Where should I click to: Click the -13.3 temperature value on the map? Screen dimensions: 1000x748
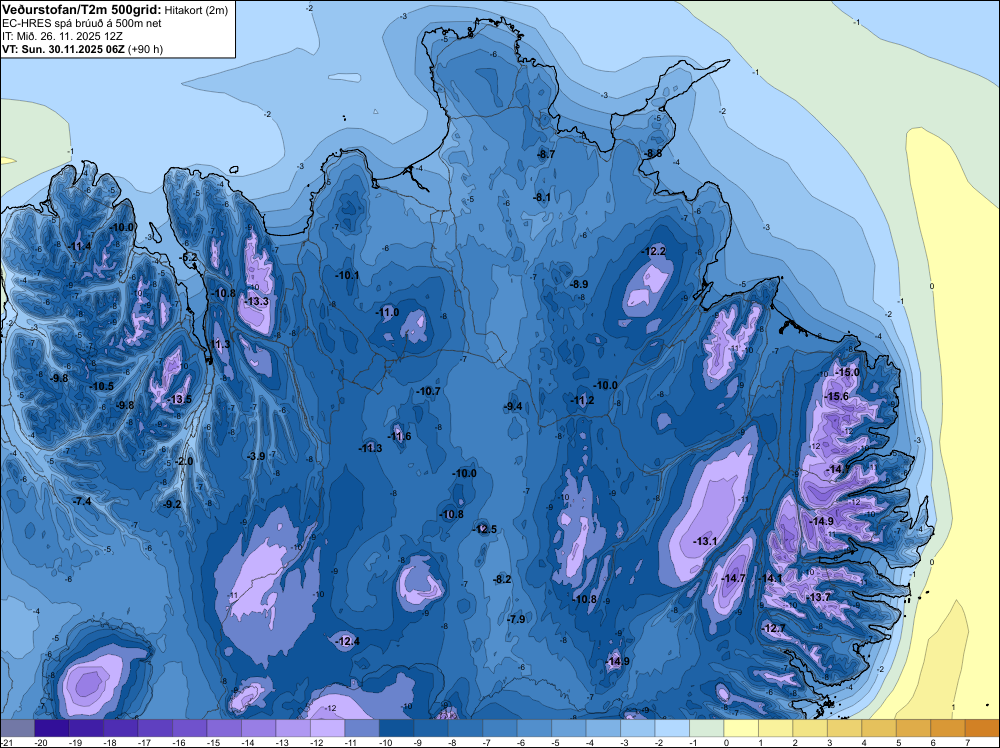[x=257, y=301]
